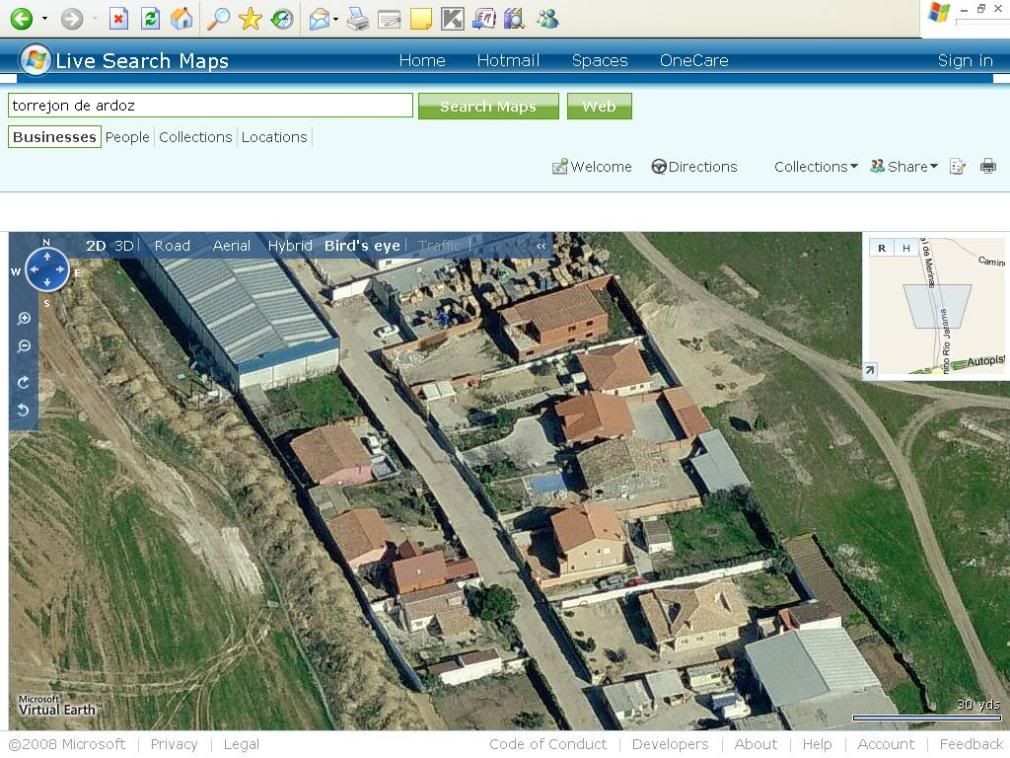
Task: Collapse the map view toolbar with chevrons
Action: click(x=541, y=246)
